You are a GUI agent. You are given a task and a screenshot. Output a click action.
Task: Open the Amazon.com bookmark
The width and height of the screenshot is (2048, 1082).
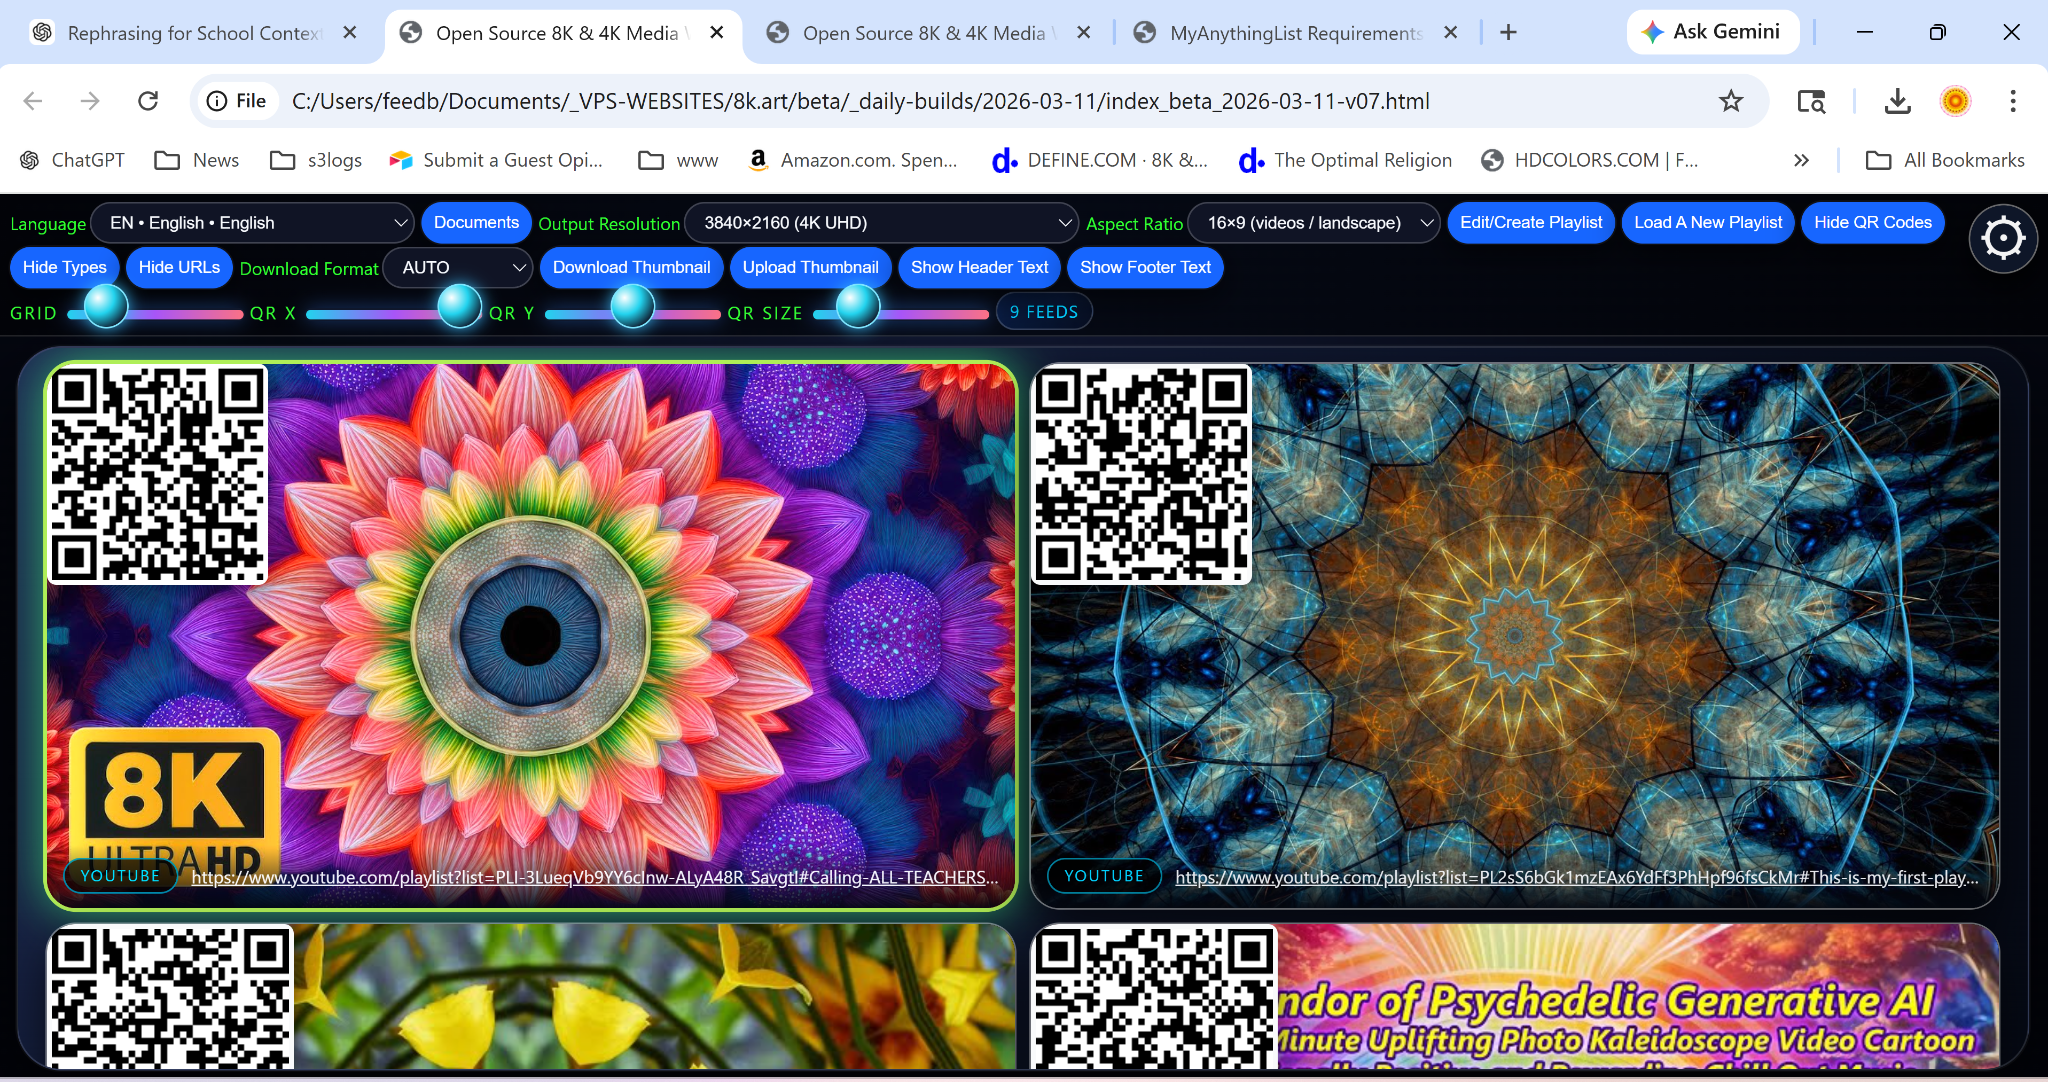(x=853, y=160)
